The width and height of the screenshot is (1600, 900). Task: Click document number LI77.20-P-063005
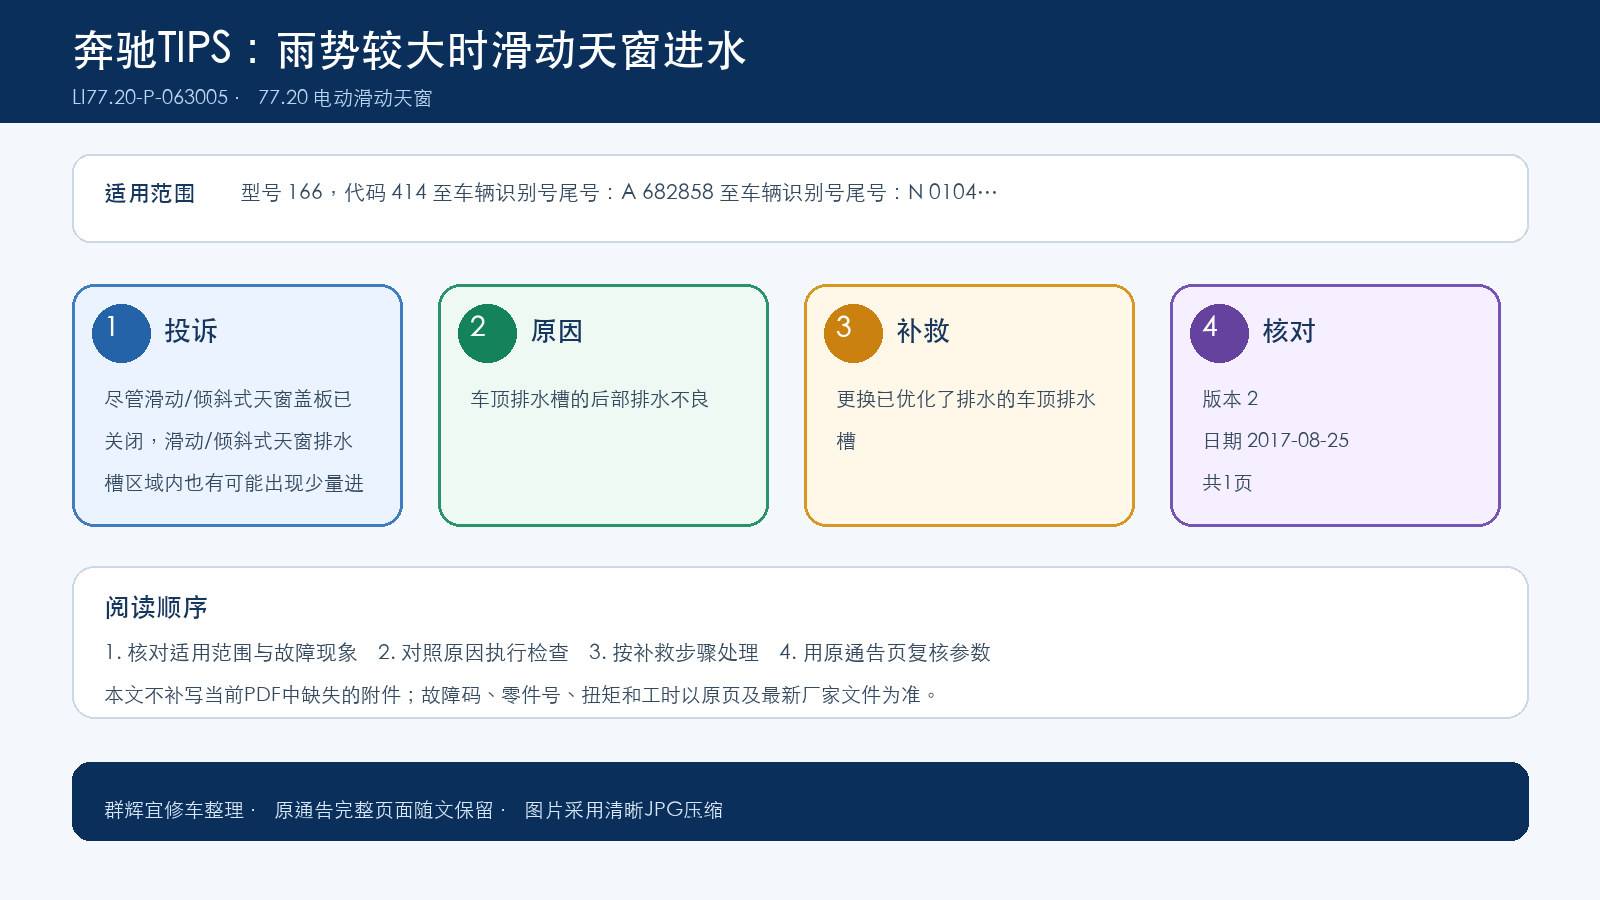[150, 98]
